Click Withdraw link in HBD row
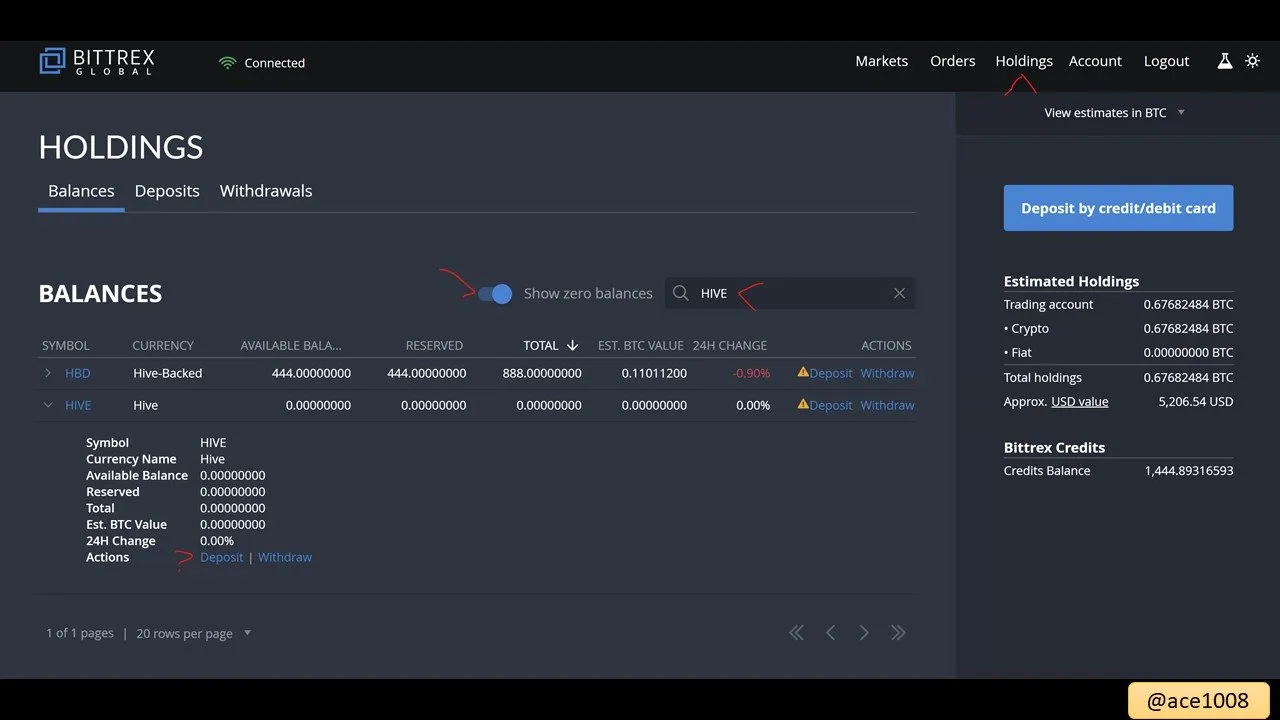The width and height of the screenshot is (1280, 720). 887,373
